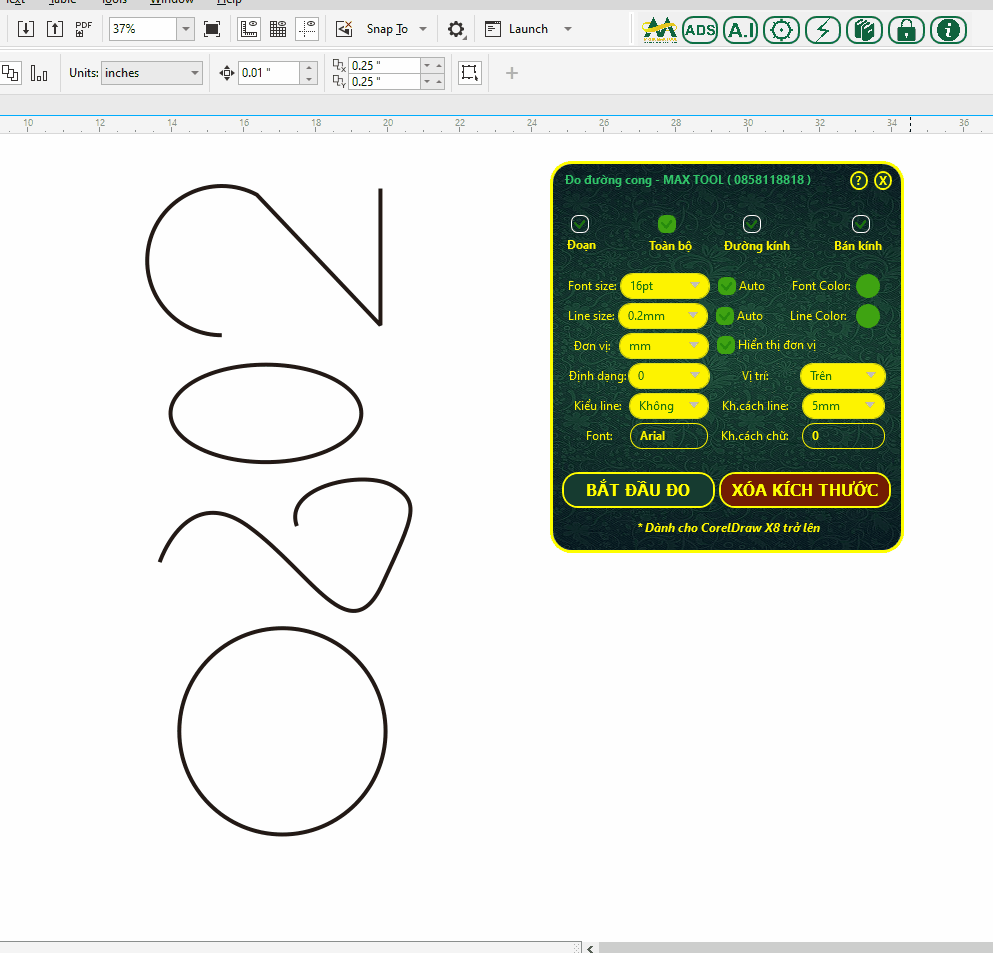Click the Import icon in toolbar
The height and width of the screenshot is (953, 993).
26,29
